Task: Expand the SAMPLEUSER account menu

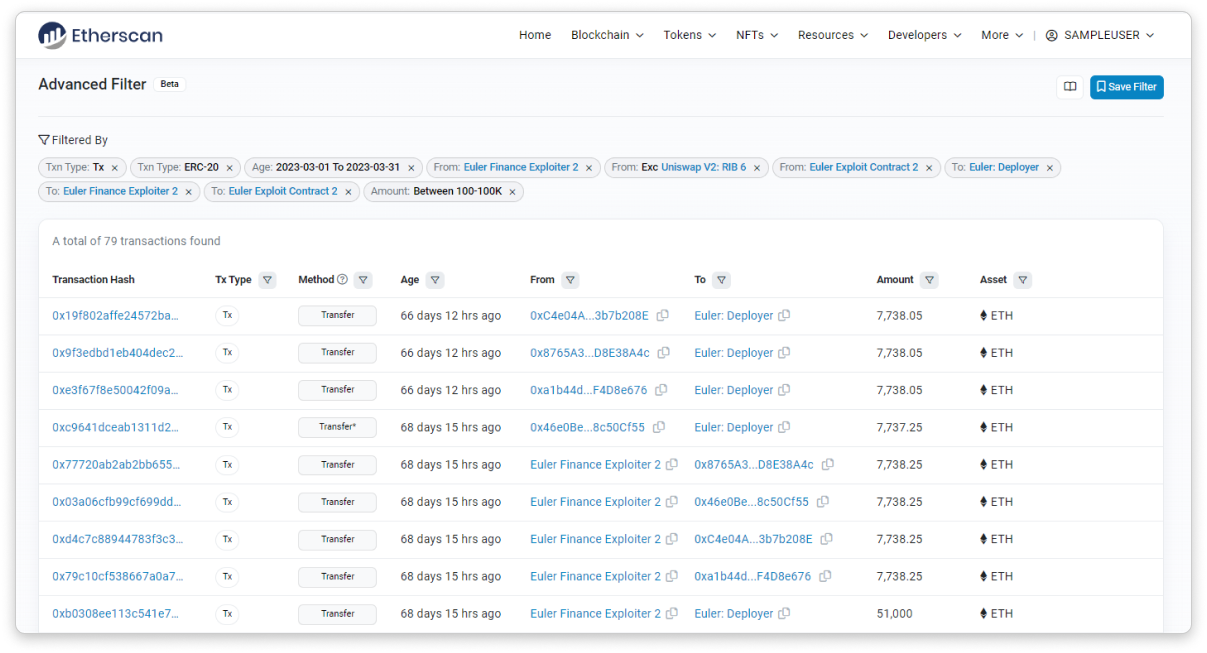Action: tap(1100, 35)
